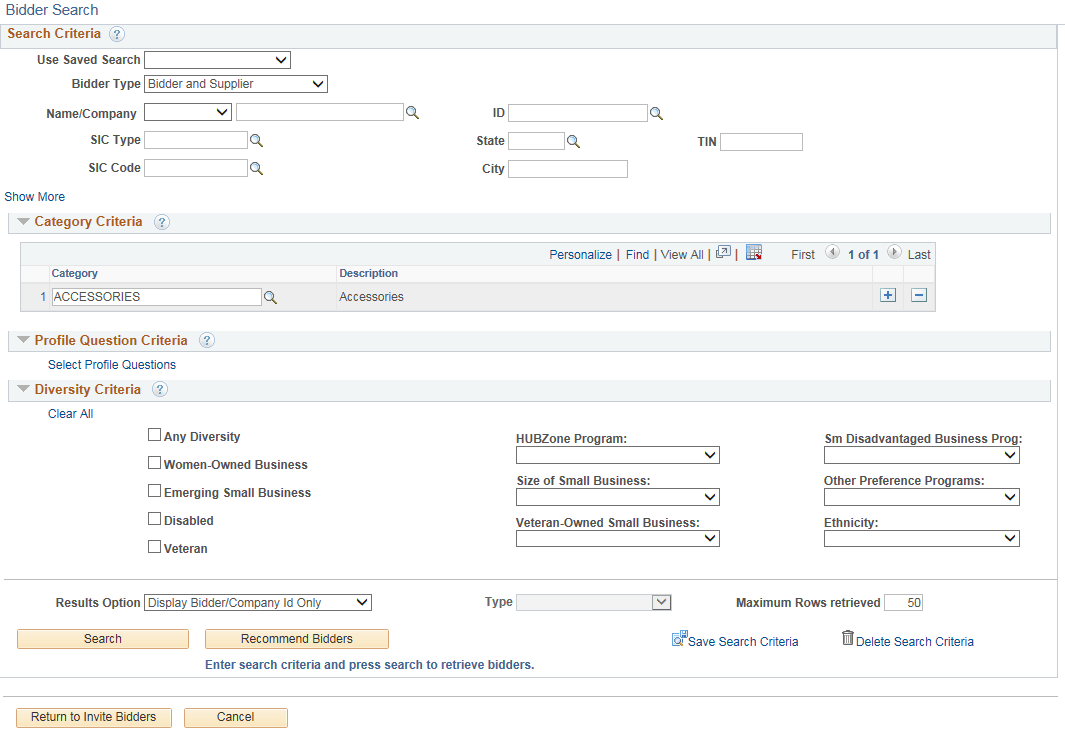Collapse the Diversity Criteria section
Image resolution: width=1065 pixels, height=735 pixels.
pos(23,389)
